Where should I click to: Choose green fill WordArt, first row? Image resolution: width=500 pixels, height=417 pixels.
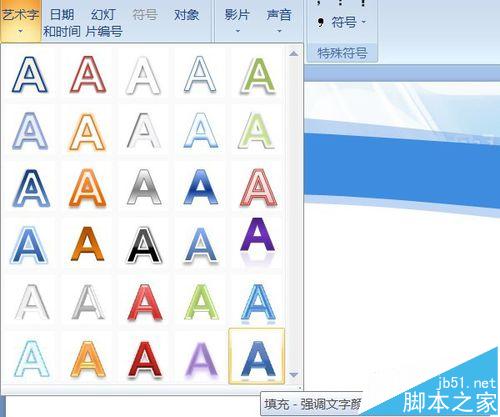[258, 75]
